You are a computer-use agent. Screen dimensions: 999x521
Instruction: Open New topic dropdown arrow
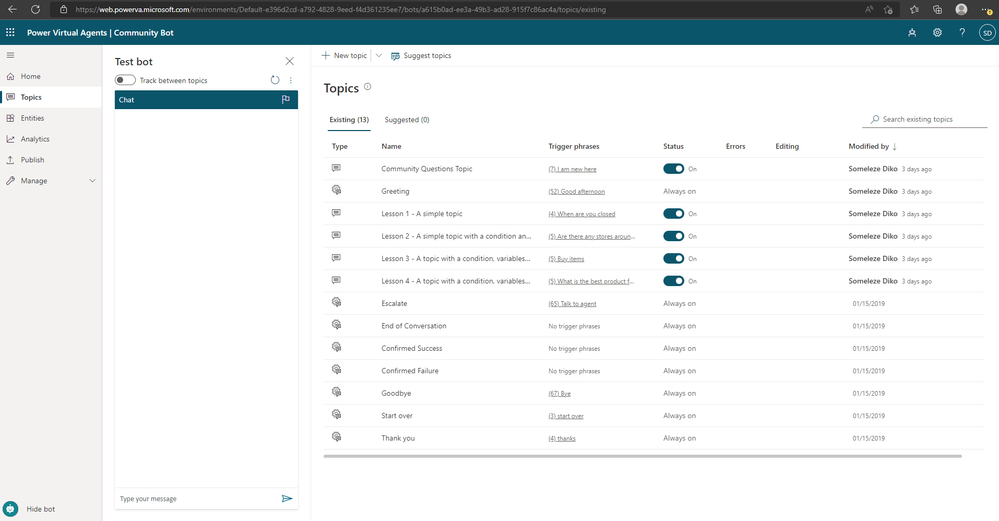tap(378, 55)
